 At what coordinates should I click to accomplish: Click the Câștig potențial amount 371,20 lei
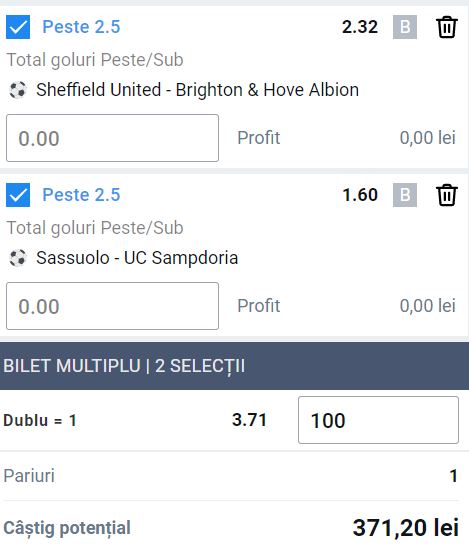[x=406, y=527]
